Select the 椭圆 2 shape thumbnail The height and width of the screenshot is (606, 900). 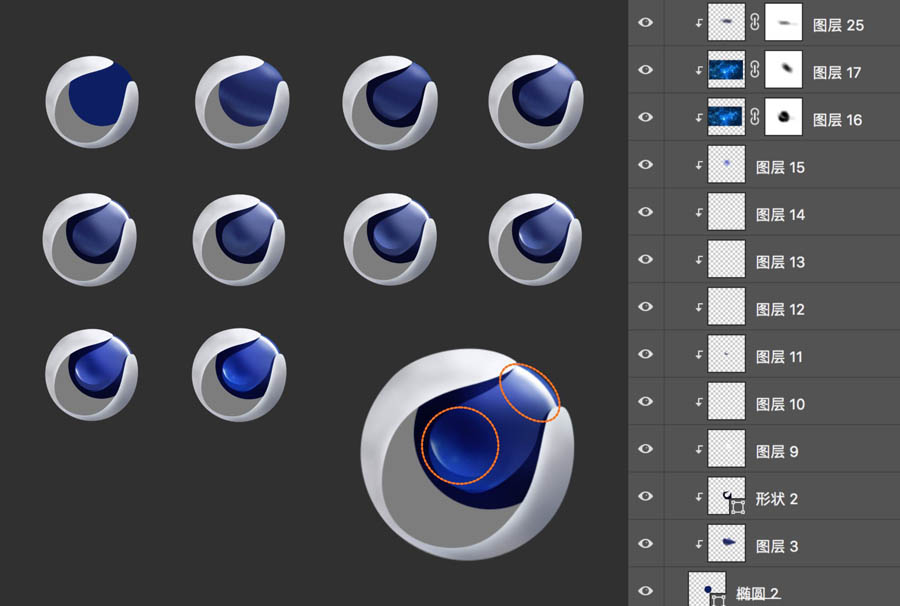[707, 589]
